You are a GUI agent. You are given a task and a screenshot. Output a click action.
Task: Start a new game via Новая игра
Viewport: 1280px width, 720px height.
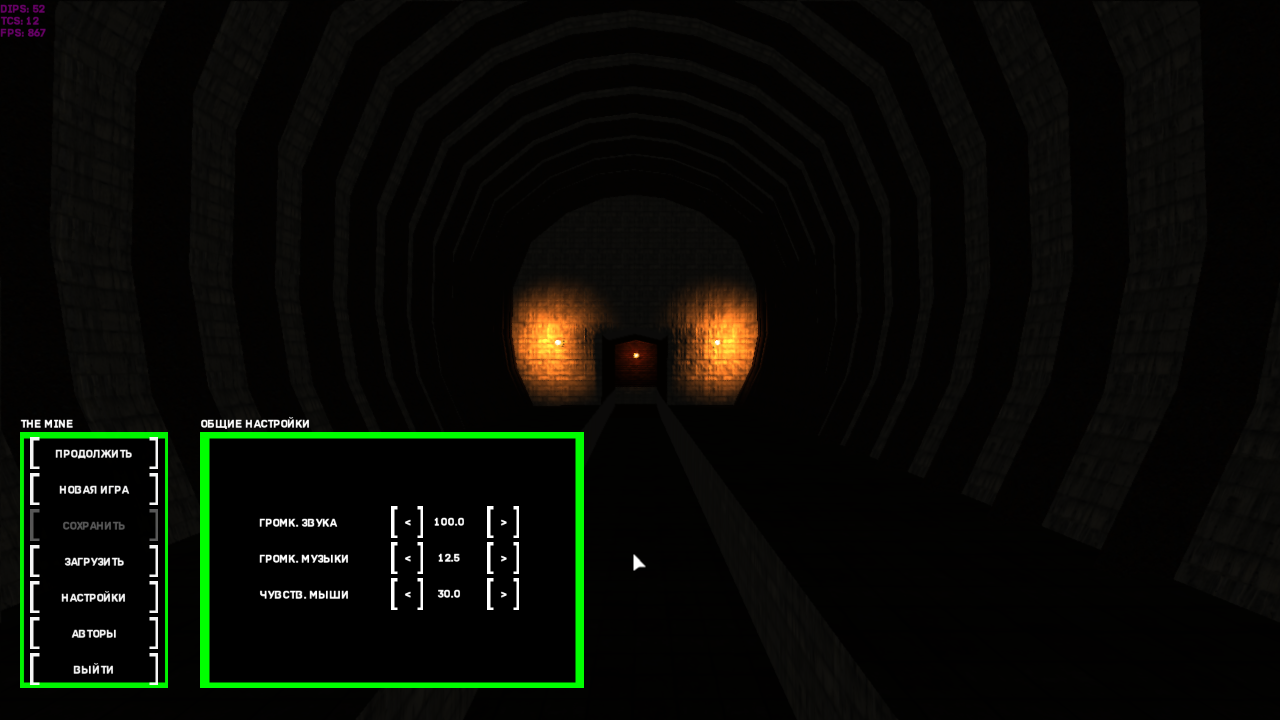[x=94, y=489]
